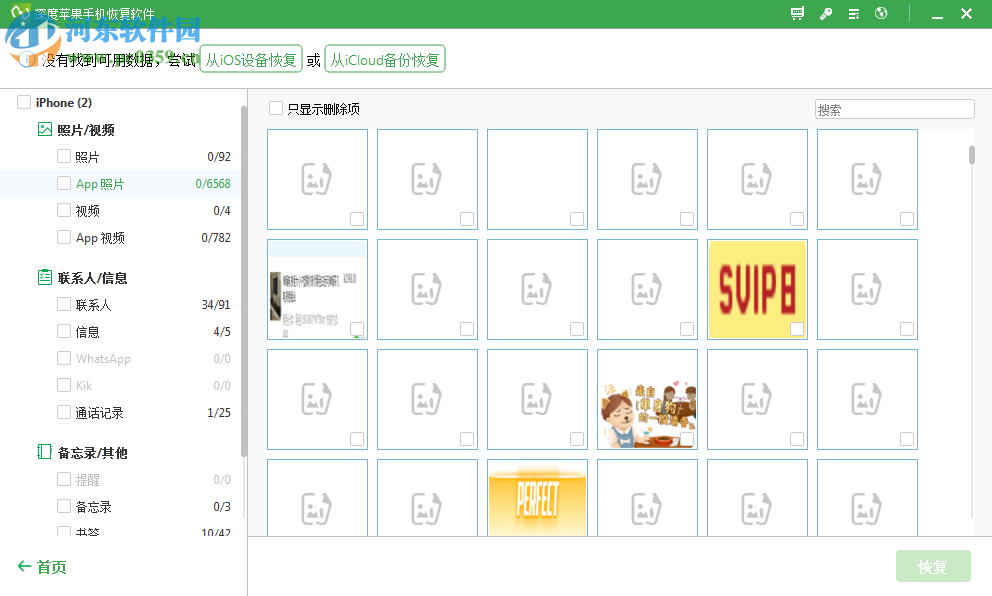Select the 通话记录 row showing 1/25
The width and height of the screenshot is (992, 596).
(x=120, y=413)
